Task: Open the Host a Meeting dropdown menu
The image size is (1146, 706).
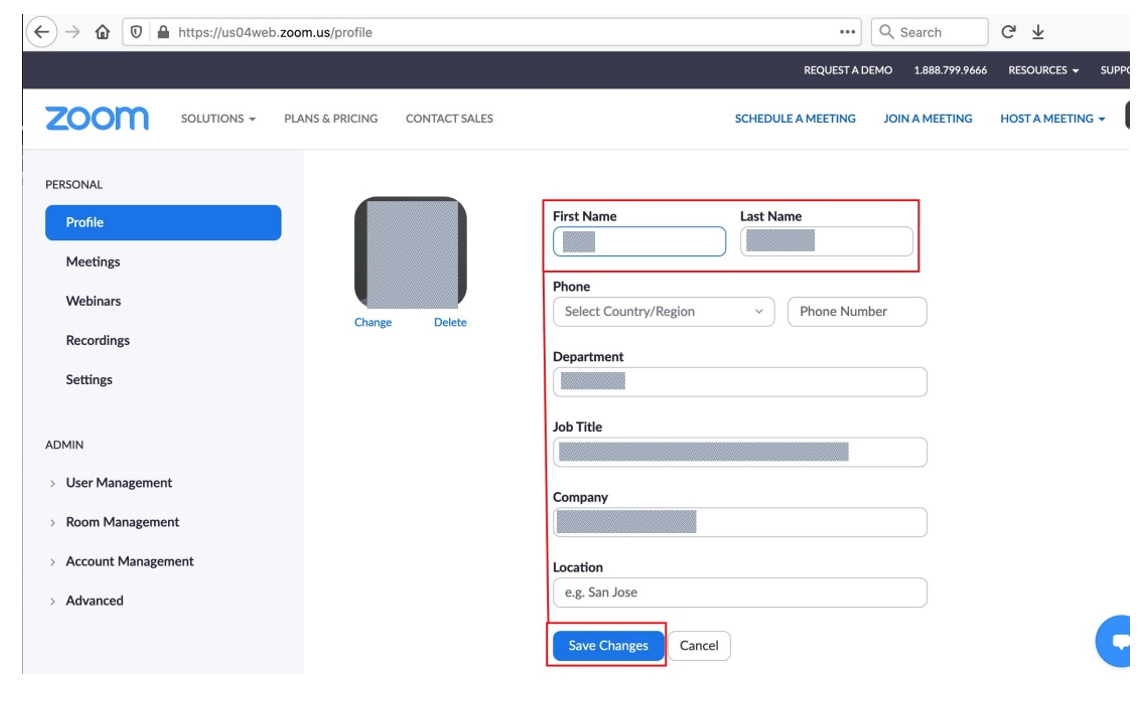Action: click(x=1052, y=119)
